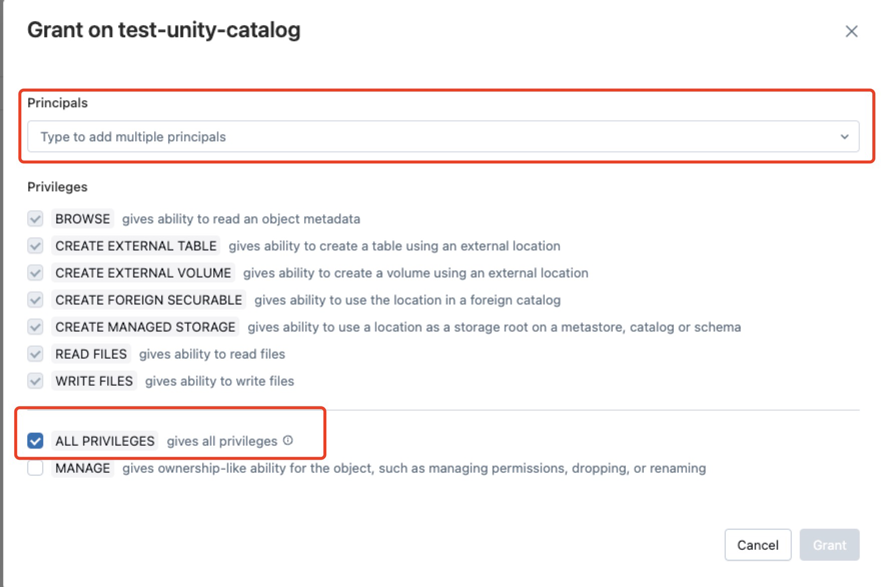Enable the CREATE MANAGED STORAGE privilege
882x587 pixels.
[x=36, y=326]
